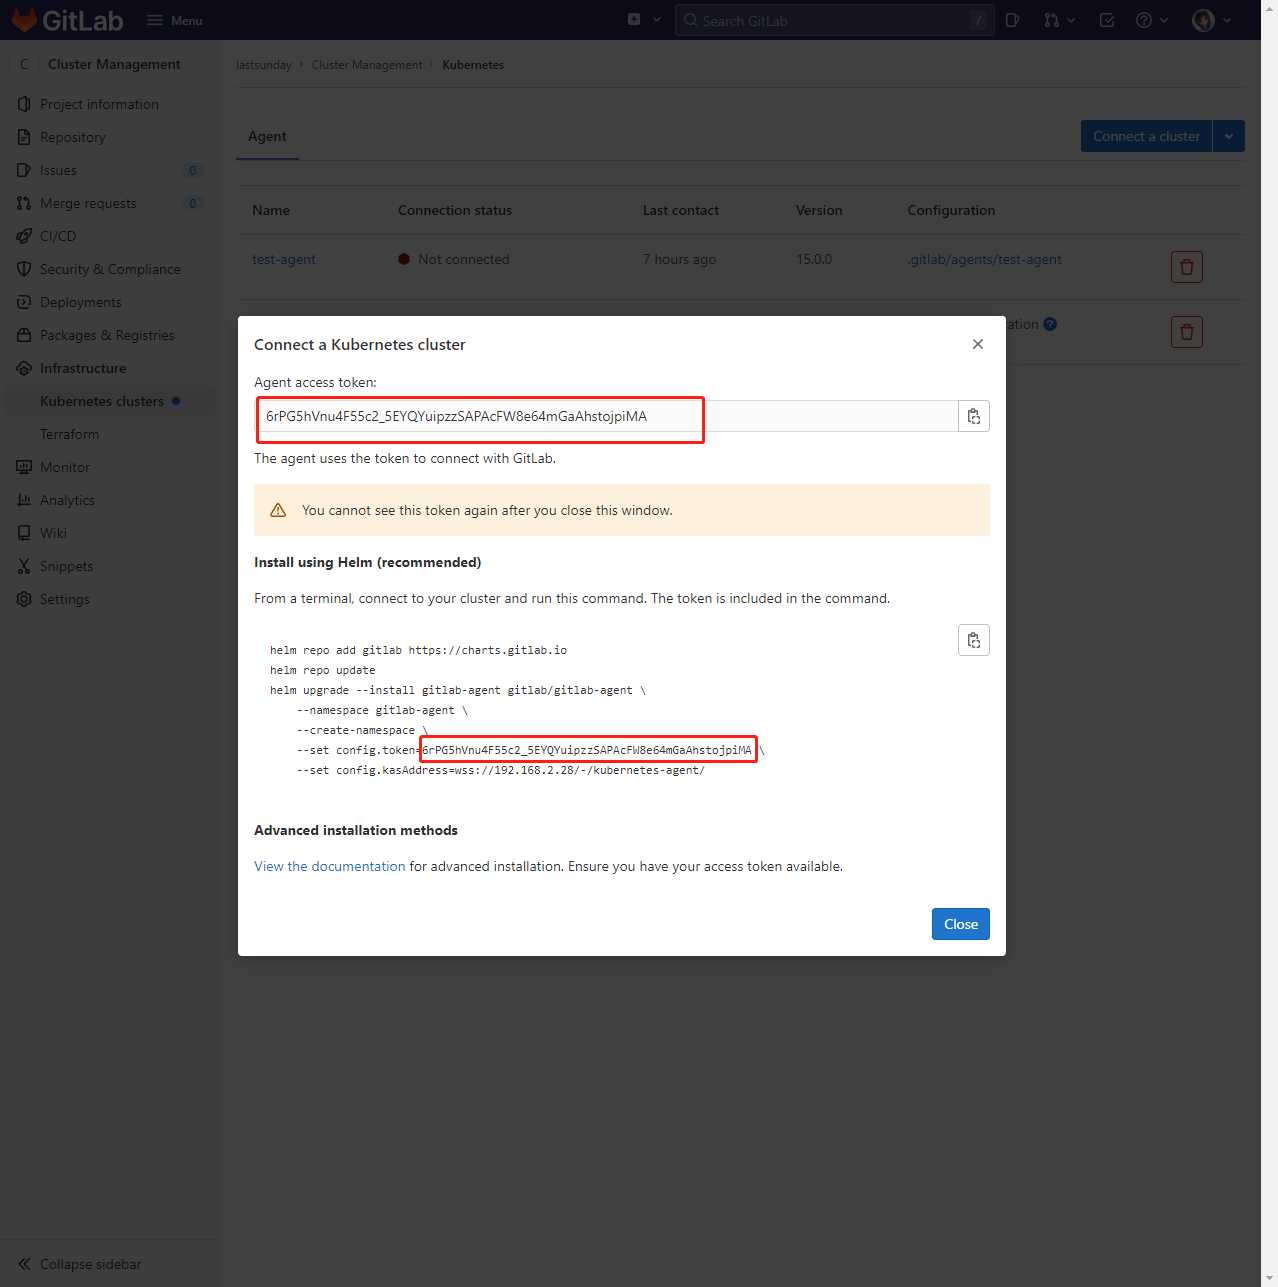The height and width of the screenshot is (1287, 1278).
Task: Open Snippets in sidebar
Action: click(x=110, y=566)
